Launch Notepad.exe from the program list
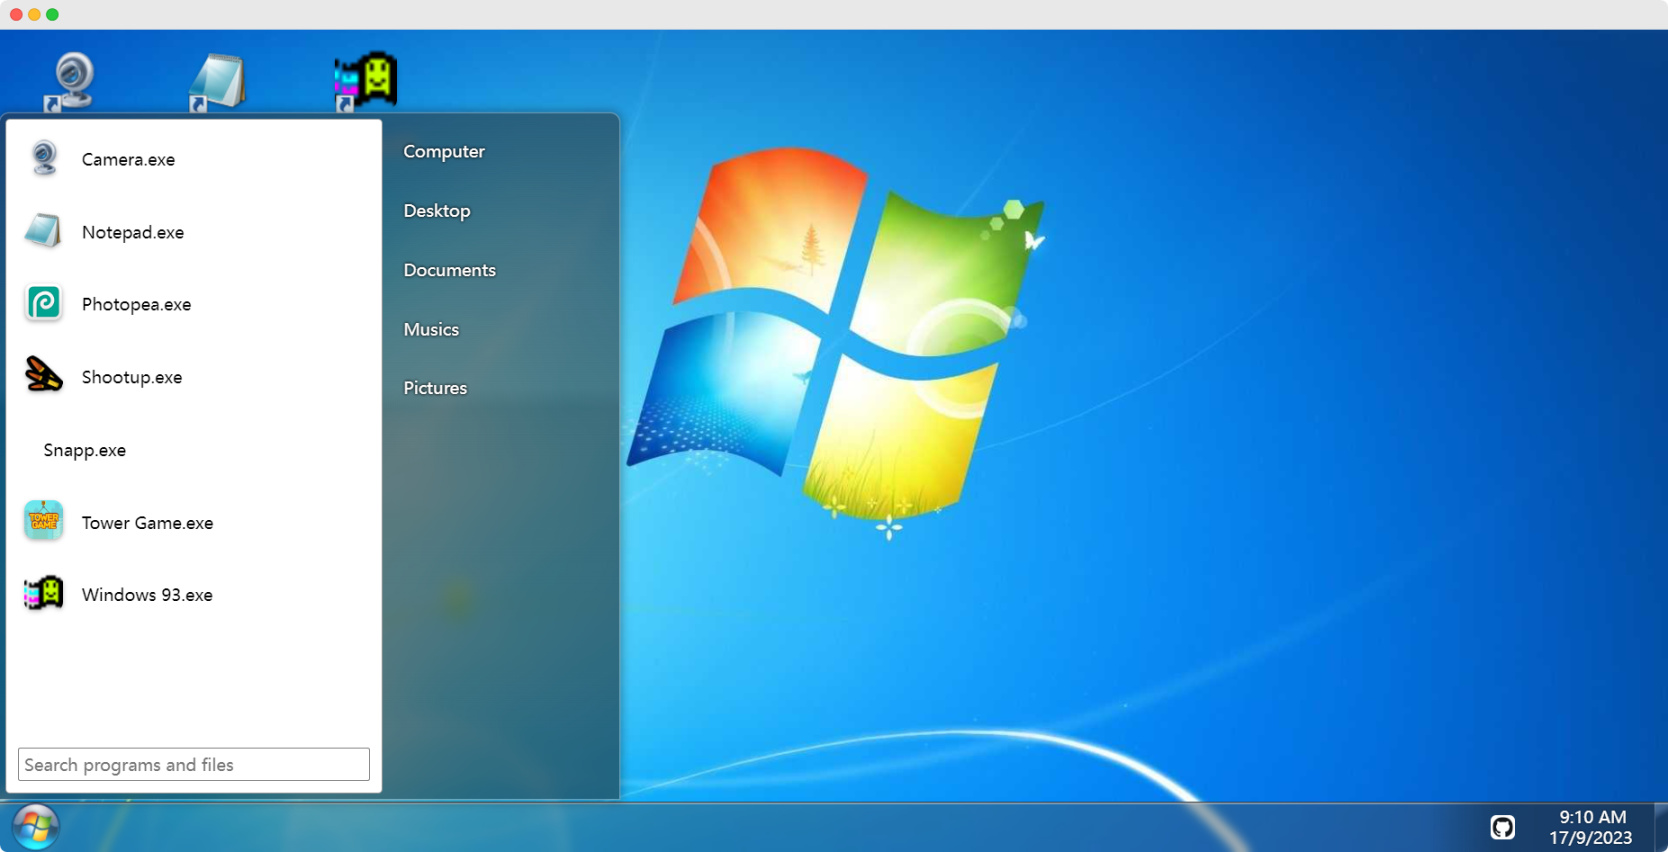 (x=133, y=232)
